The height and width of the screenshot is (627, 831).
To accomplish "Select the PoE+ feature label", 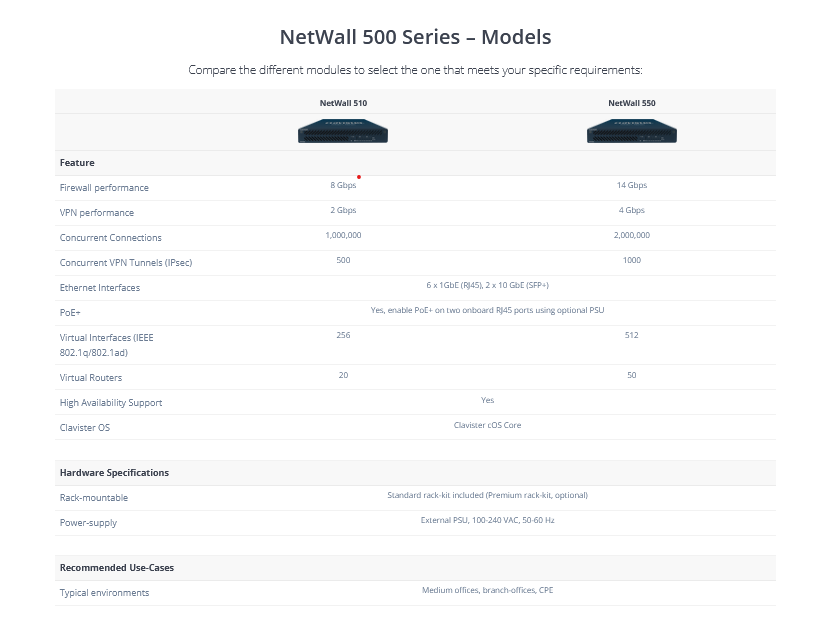I will 70,313.
